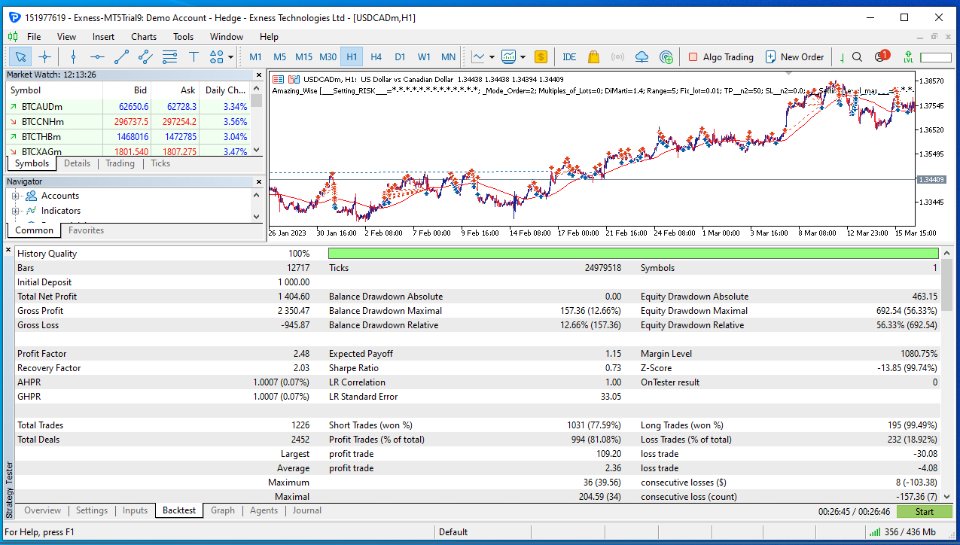
Task: Open the cloud hosting VPS icon
Action: pyautogui.click(x=642, y=57)
